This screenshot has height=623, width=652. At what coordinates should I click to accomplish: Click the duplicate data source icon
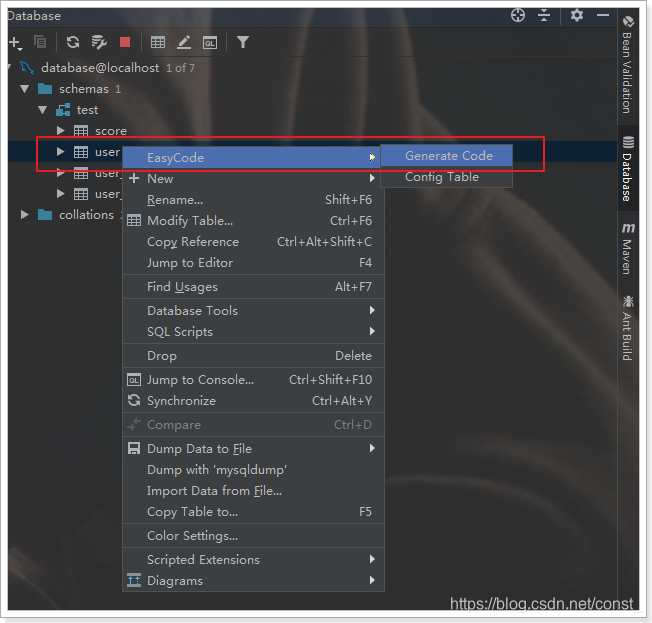[40, 42]
